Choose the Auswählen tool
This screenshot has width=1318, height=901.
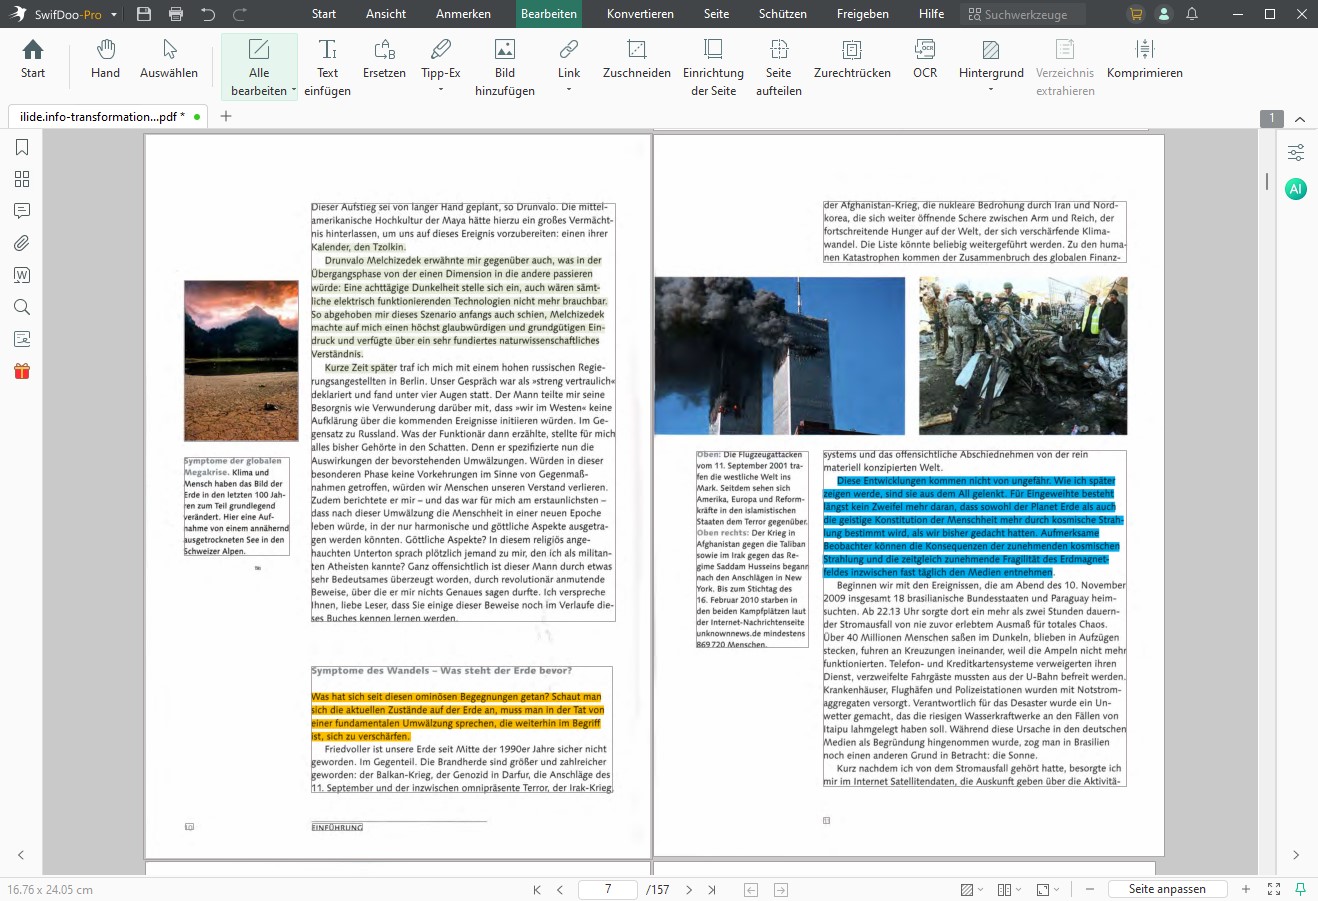[x=169, y=60]
